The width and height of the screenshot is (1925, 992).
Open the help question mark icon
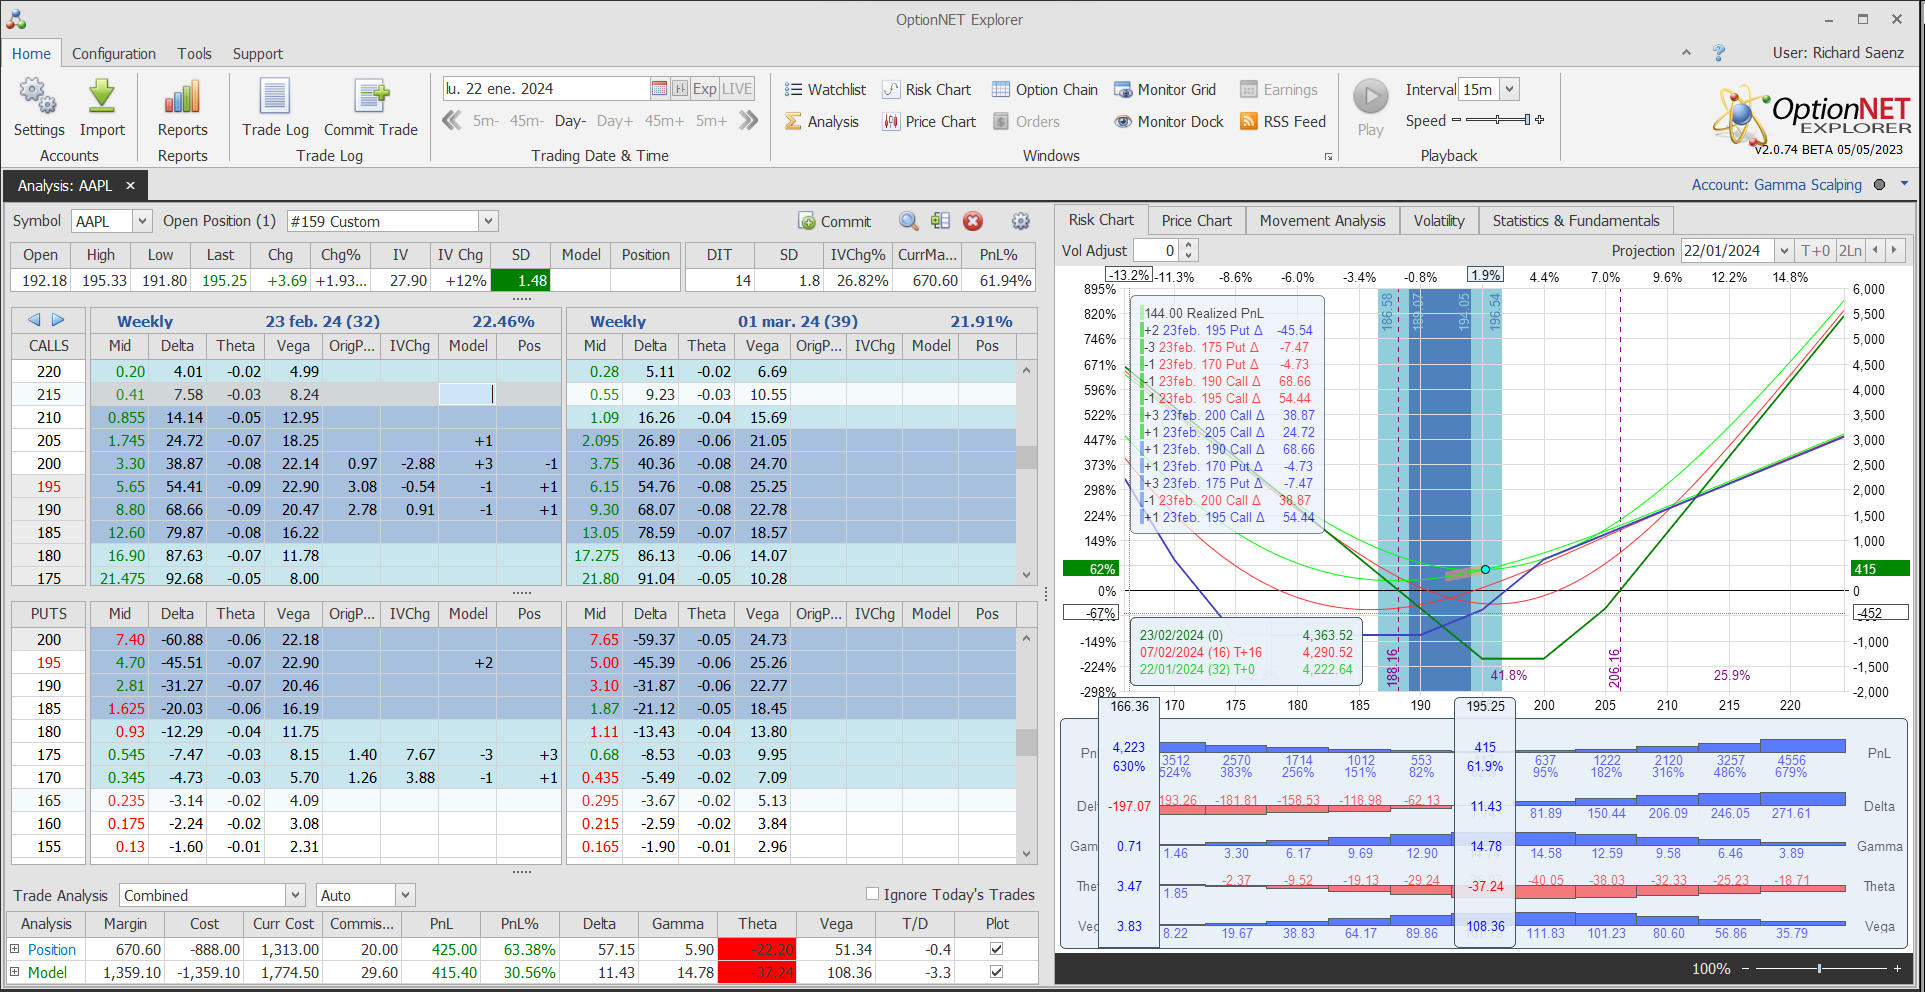[1719, 53]
